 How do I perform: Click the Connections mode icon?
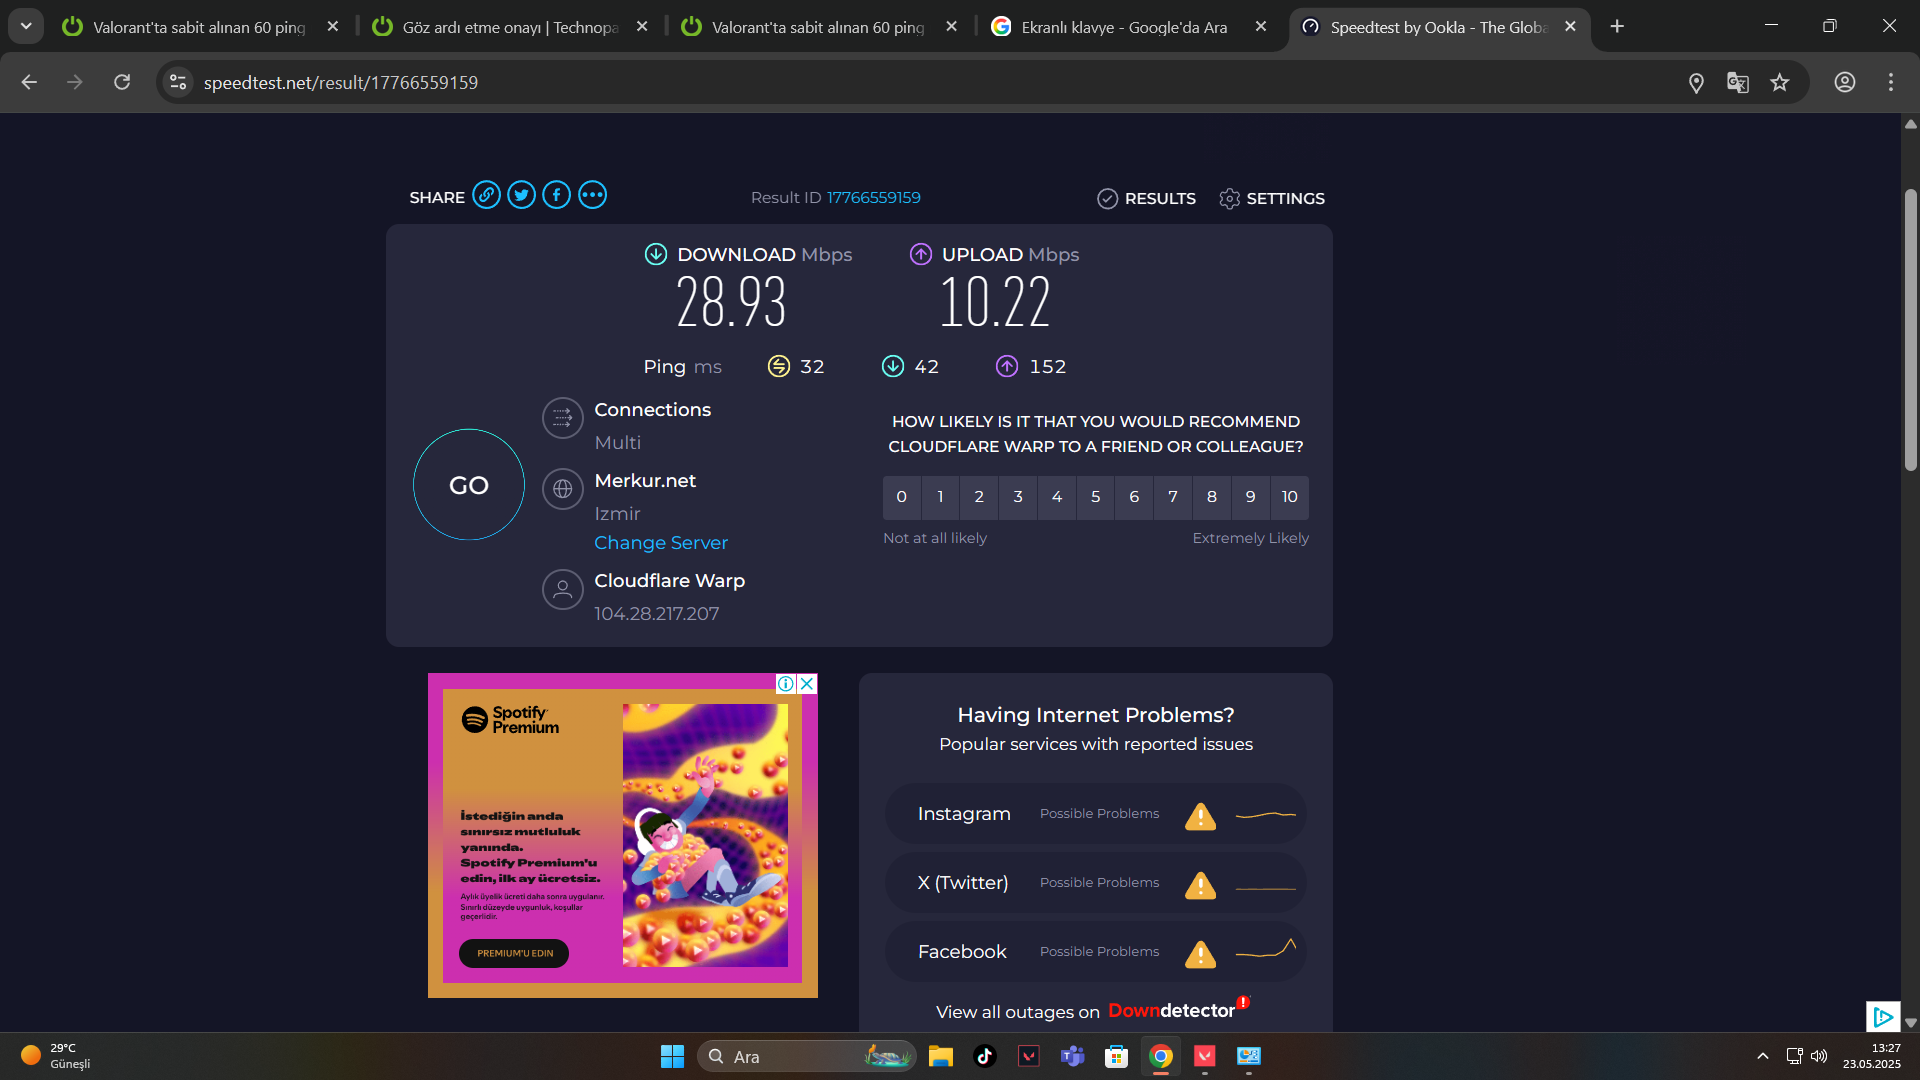point(563,418)
